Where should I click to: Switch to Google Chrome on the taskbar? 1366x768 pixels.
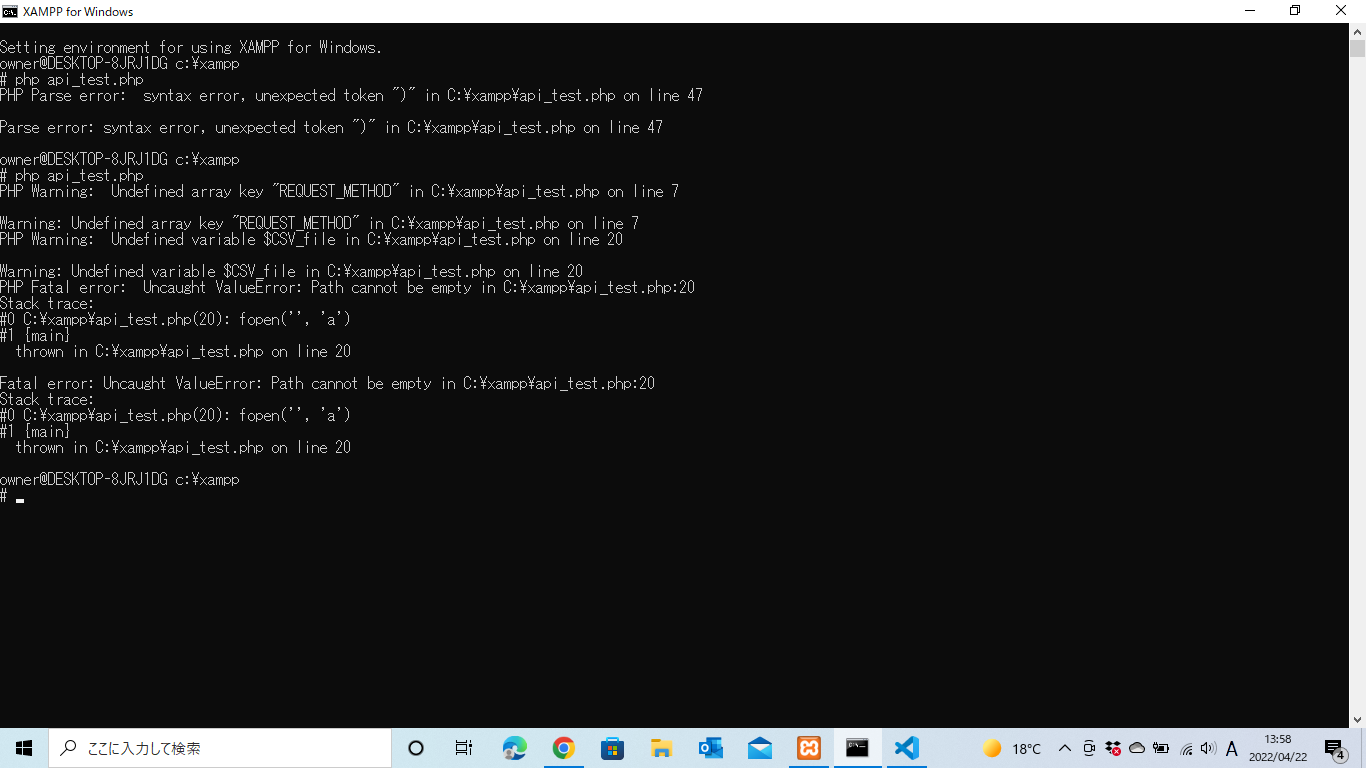click(563, 748)
